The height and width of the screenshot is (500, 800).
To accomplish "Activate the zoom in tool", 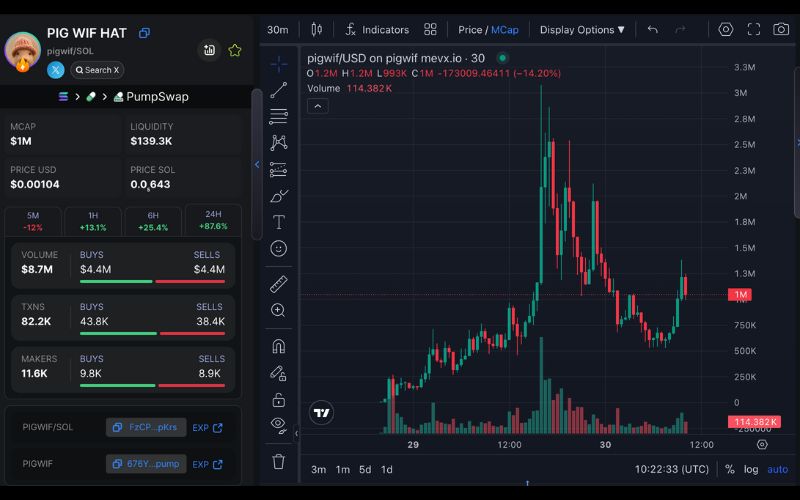I will [x=279, y=310].
